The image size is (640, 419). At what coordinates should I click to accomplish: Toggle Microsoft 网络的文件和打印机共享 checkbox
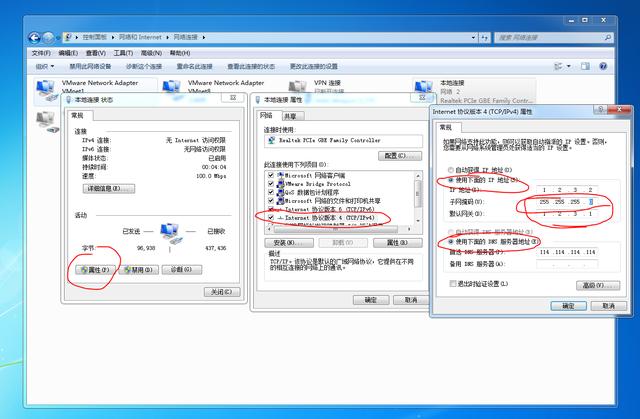[271, 201]
